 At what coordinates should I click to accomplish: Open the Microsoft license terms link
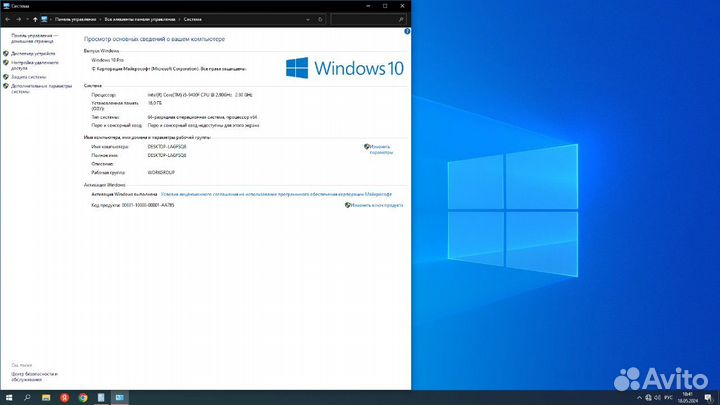[x=276, y=194]
